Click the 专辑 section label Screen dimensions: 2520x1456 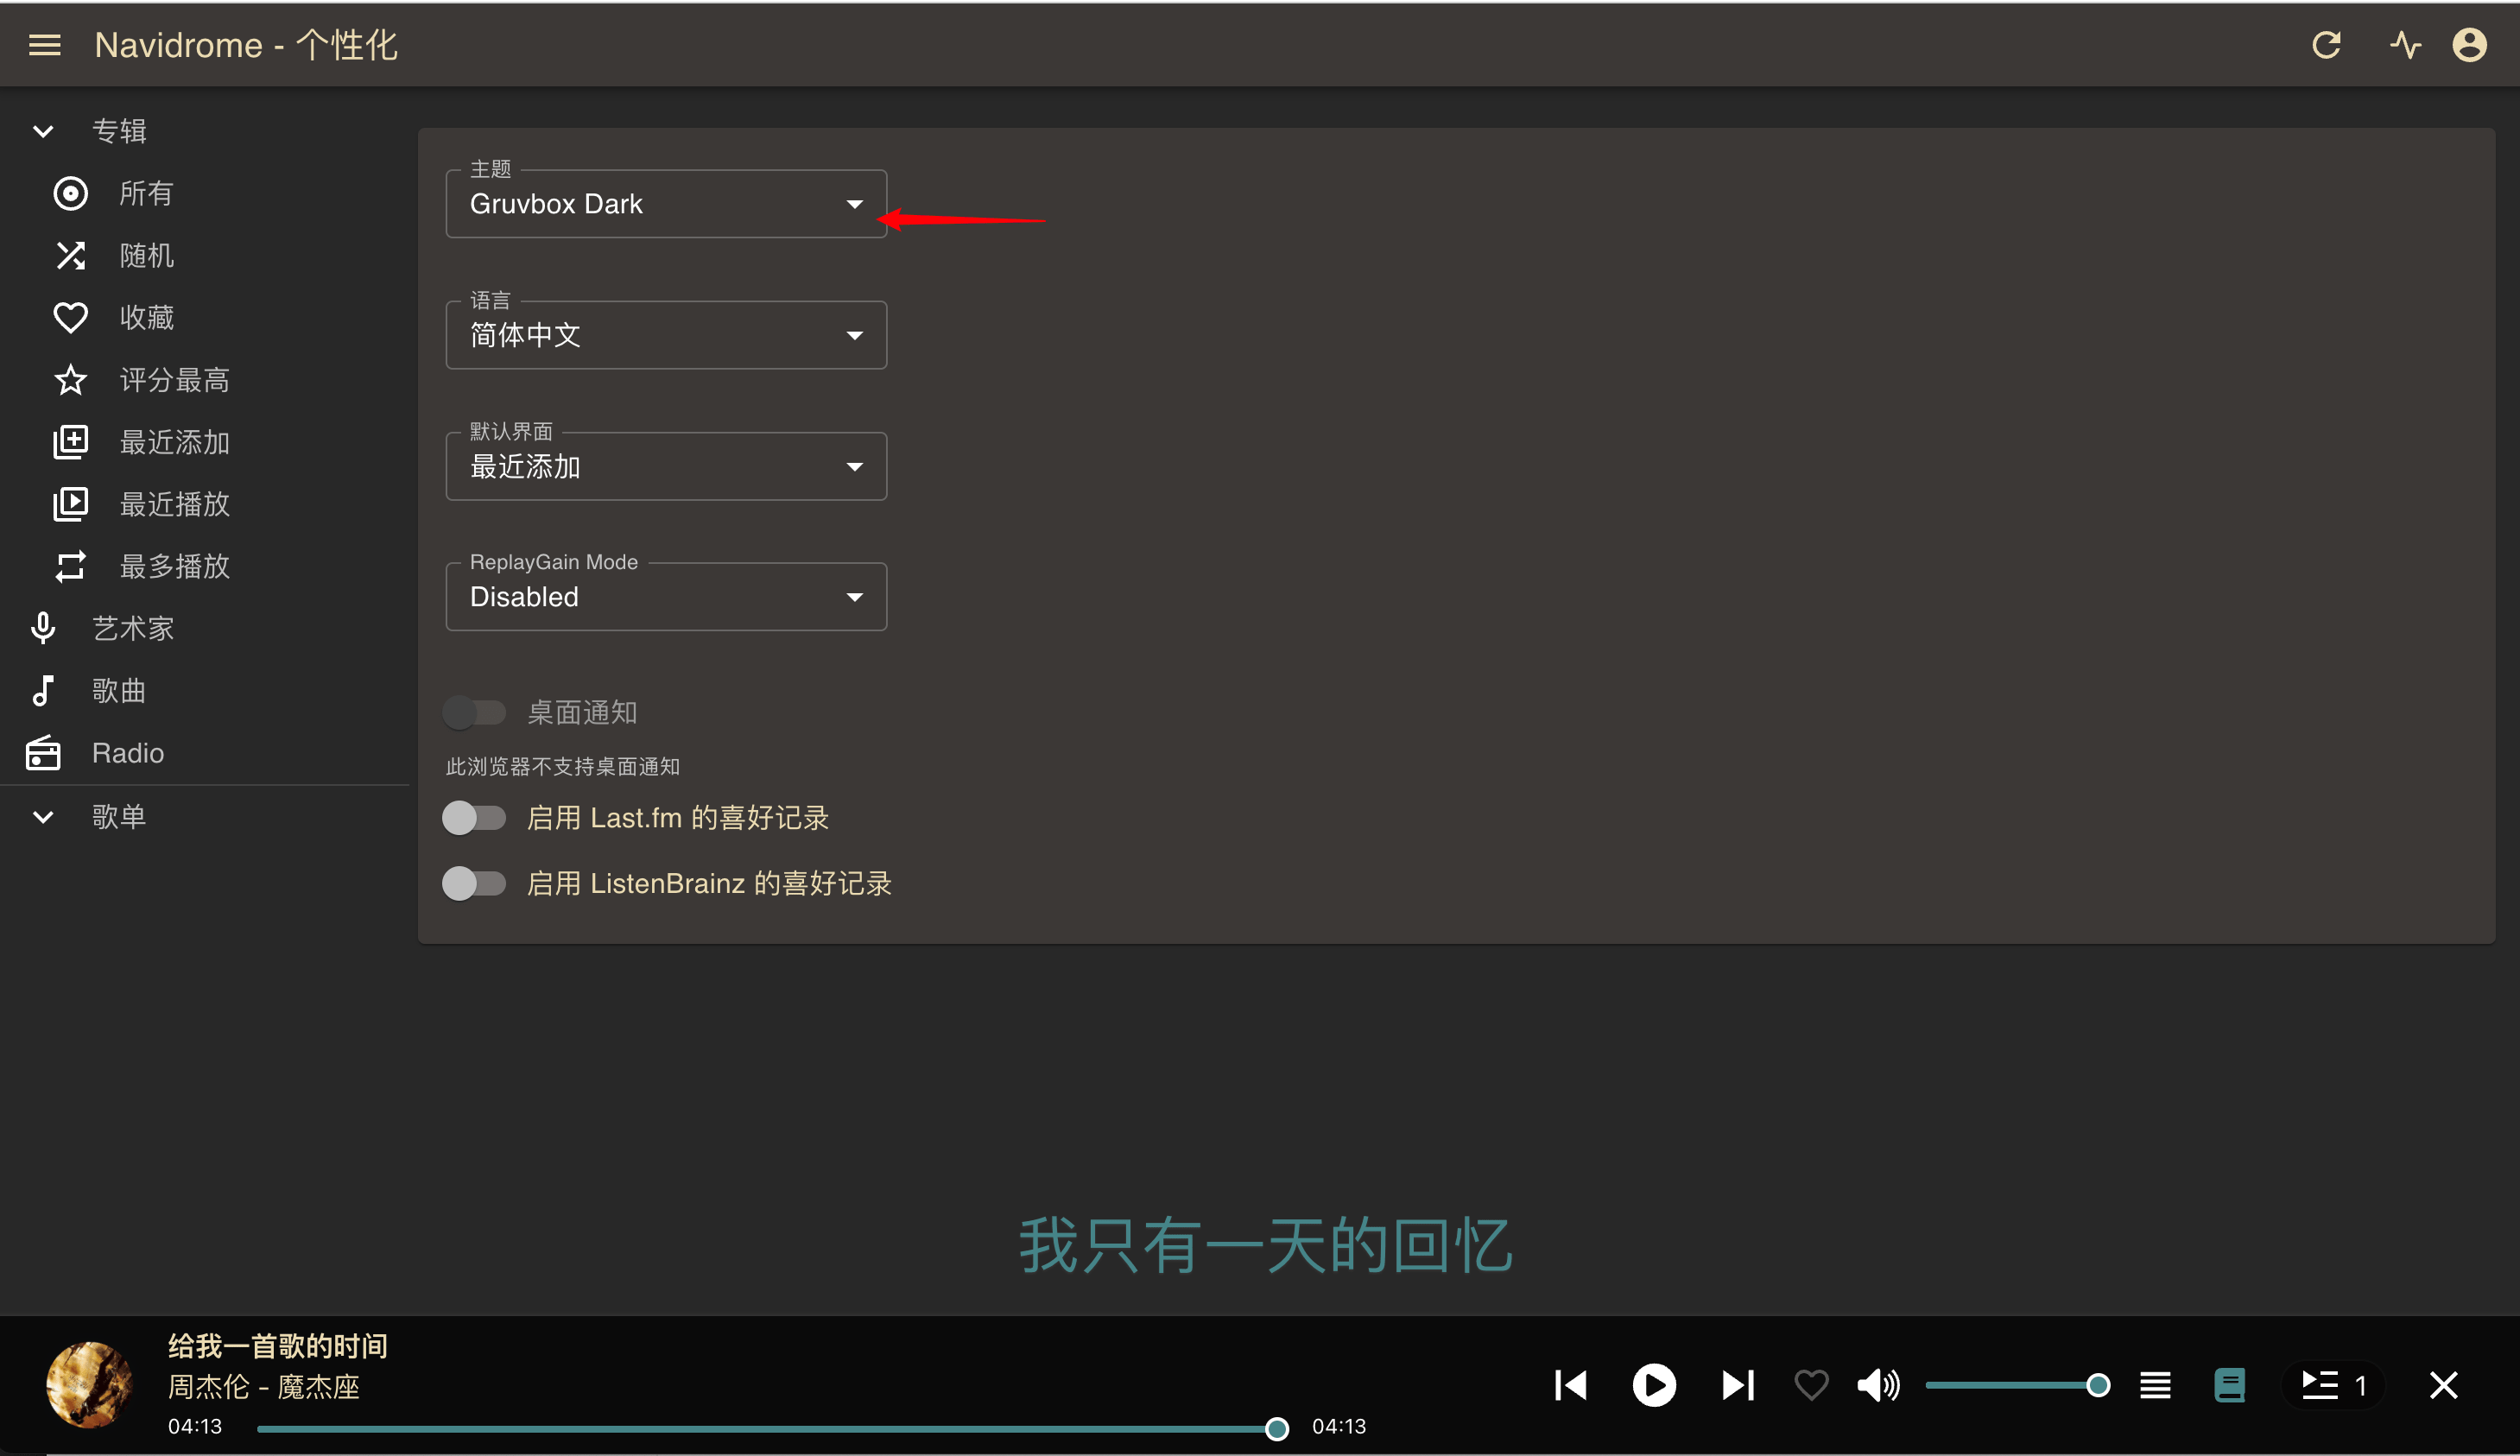point(119,131)
